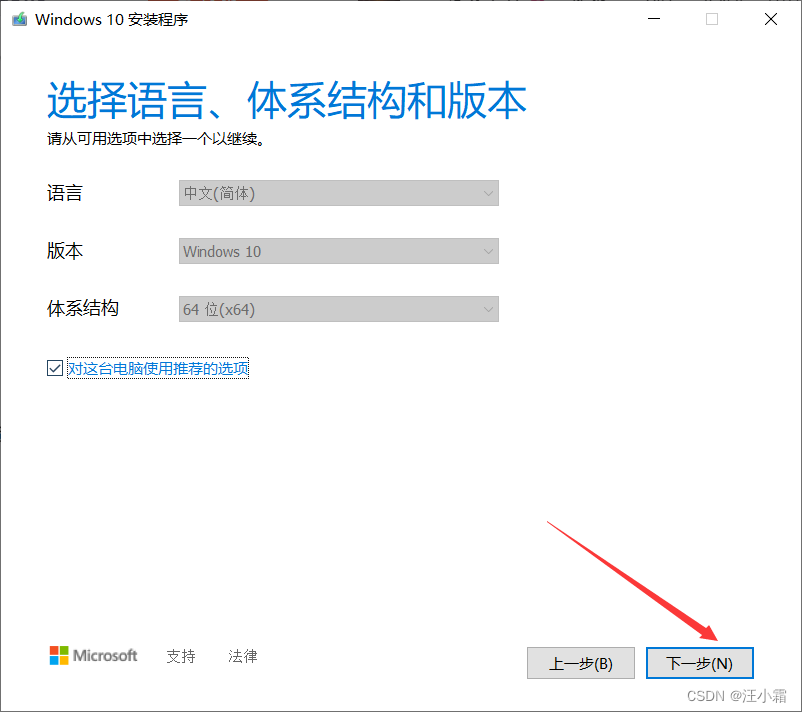Uncheck '对这台电脑使用推荐的选项' checkbox

[x=55, y=368]
